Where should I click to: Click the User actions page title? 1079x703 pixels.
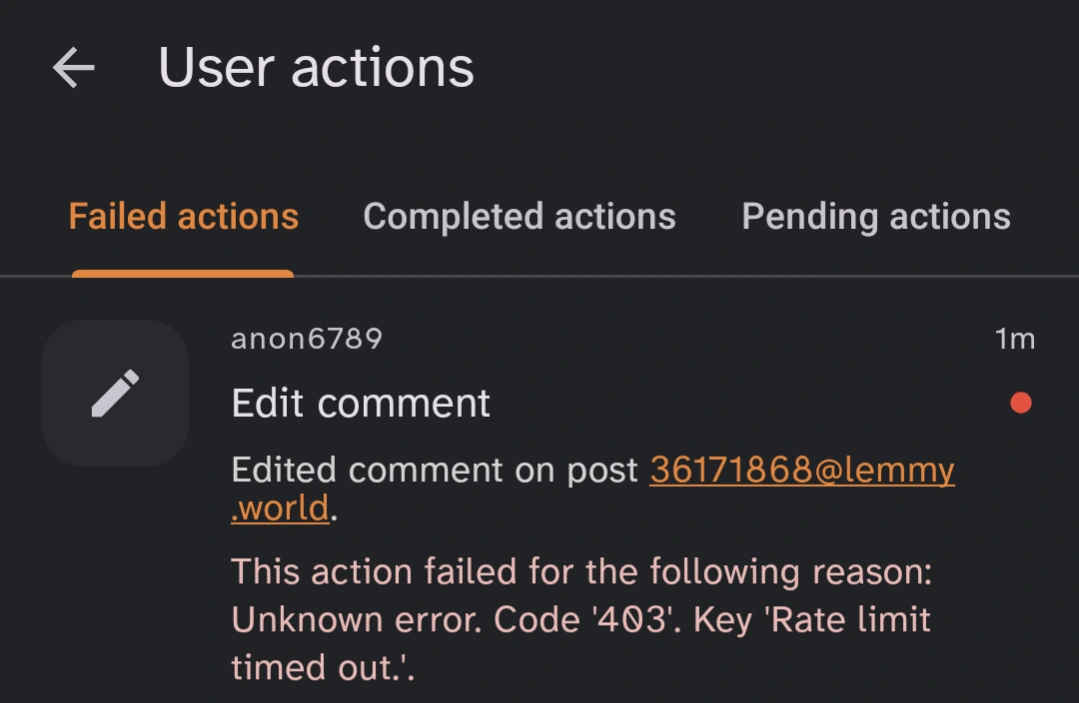coord(316,68)
